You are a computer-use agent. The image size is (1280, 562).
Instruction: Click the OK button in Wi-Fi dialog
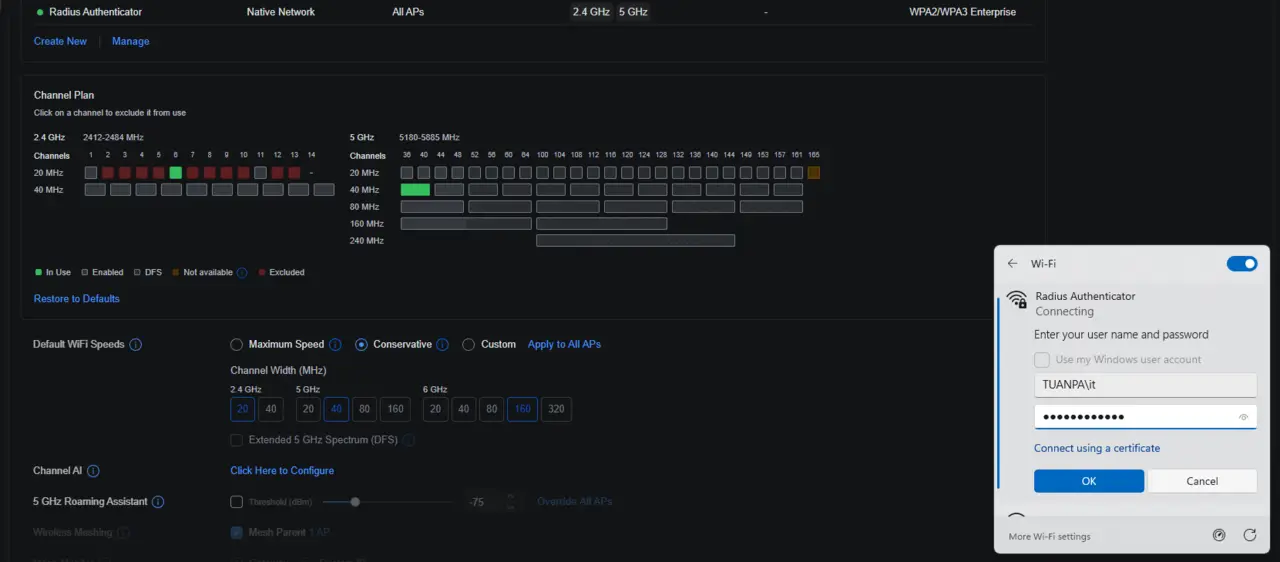(1089, 481)
